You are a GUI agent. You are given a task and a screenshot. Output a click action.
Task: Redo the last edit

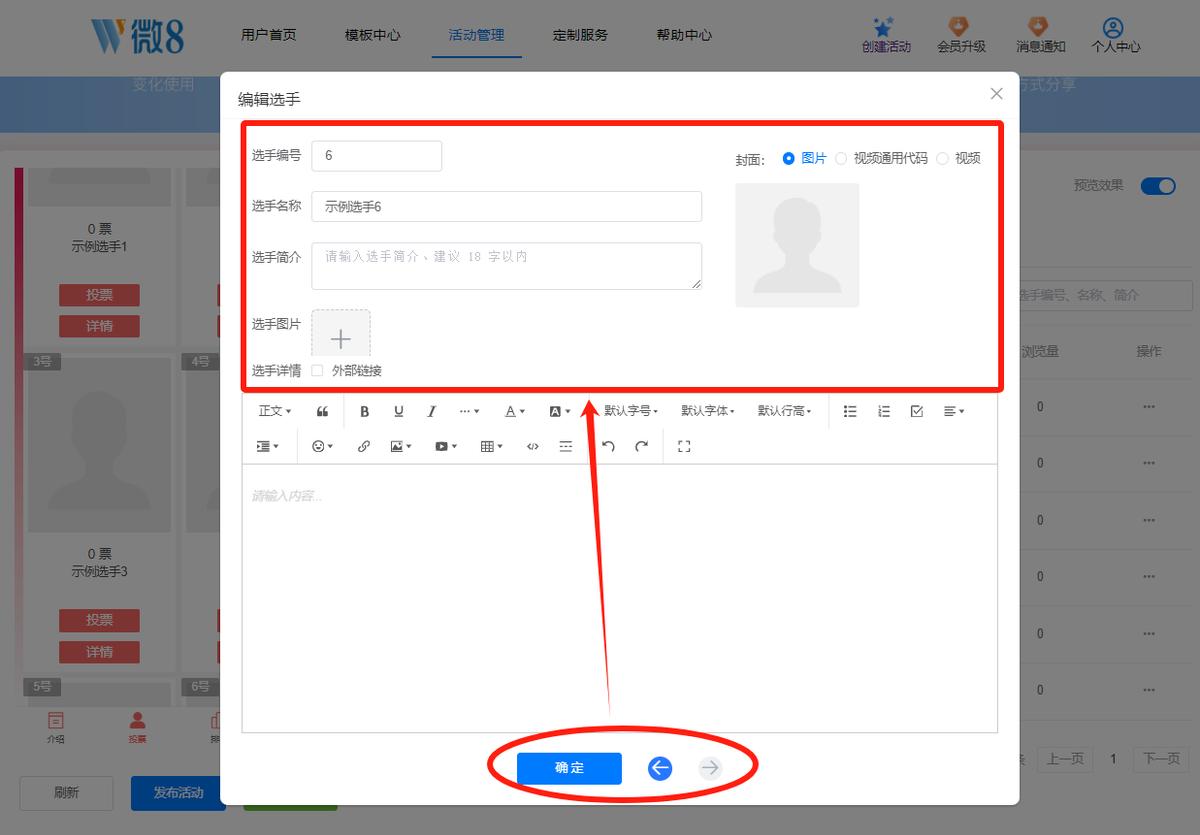coord(642,447)
